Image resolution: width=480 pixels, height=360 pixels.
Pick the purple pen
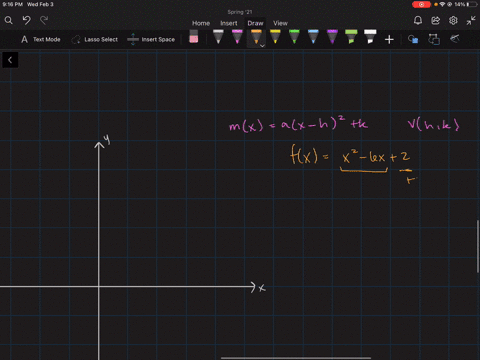332,37
